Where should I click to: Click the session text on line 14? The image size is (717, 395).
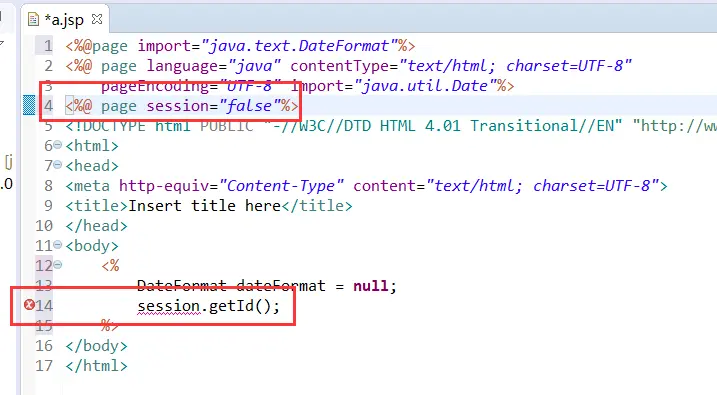[169, 305]
